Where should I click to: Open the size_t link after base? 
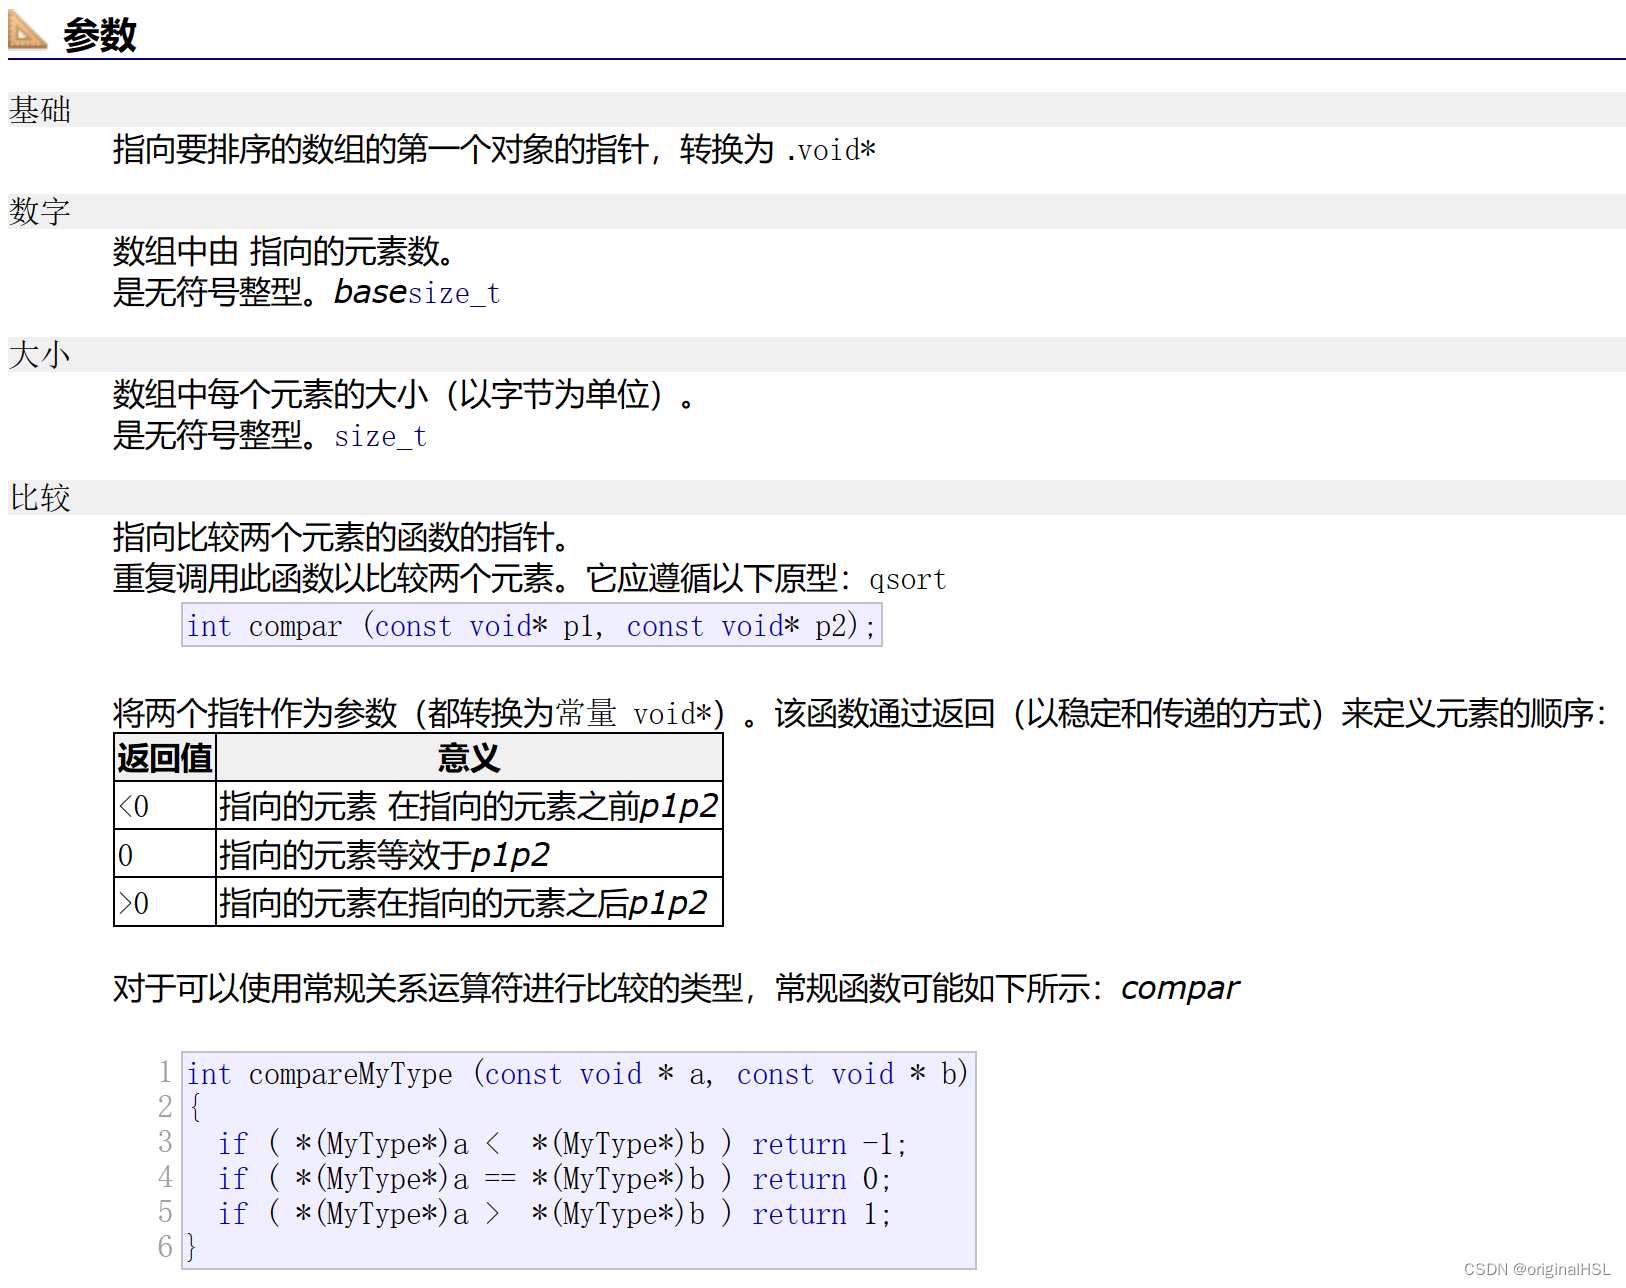(454, 294)
